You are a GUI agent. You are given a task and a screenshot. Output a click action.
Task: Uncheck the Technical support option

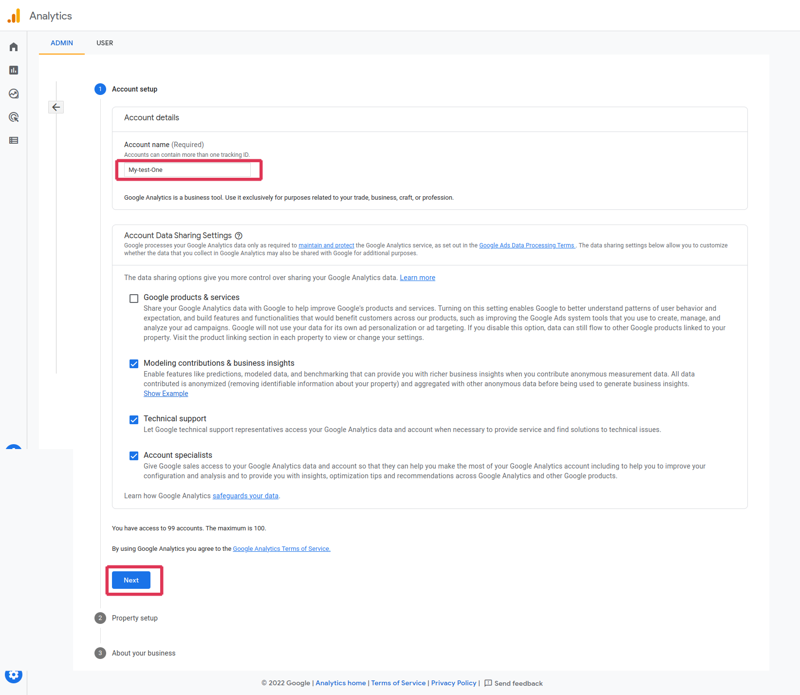[x=132, y=419]
